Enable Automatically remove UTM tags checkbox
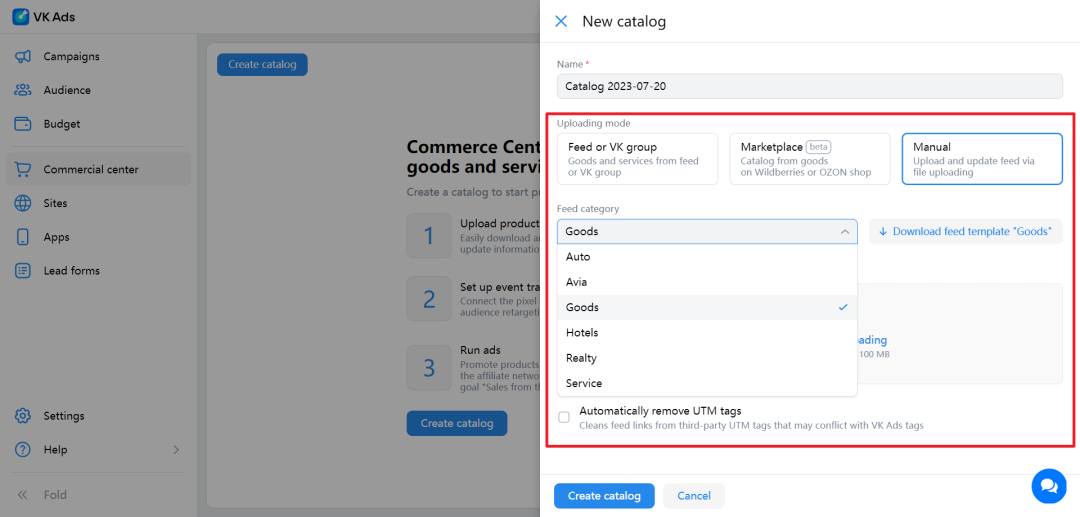The height and width of the screenshot is (517, 1080). [x=564, y=417]
